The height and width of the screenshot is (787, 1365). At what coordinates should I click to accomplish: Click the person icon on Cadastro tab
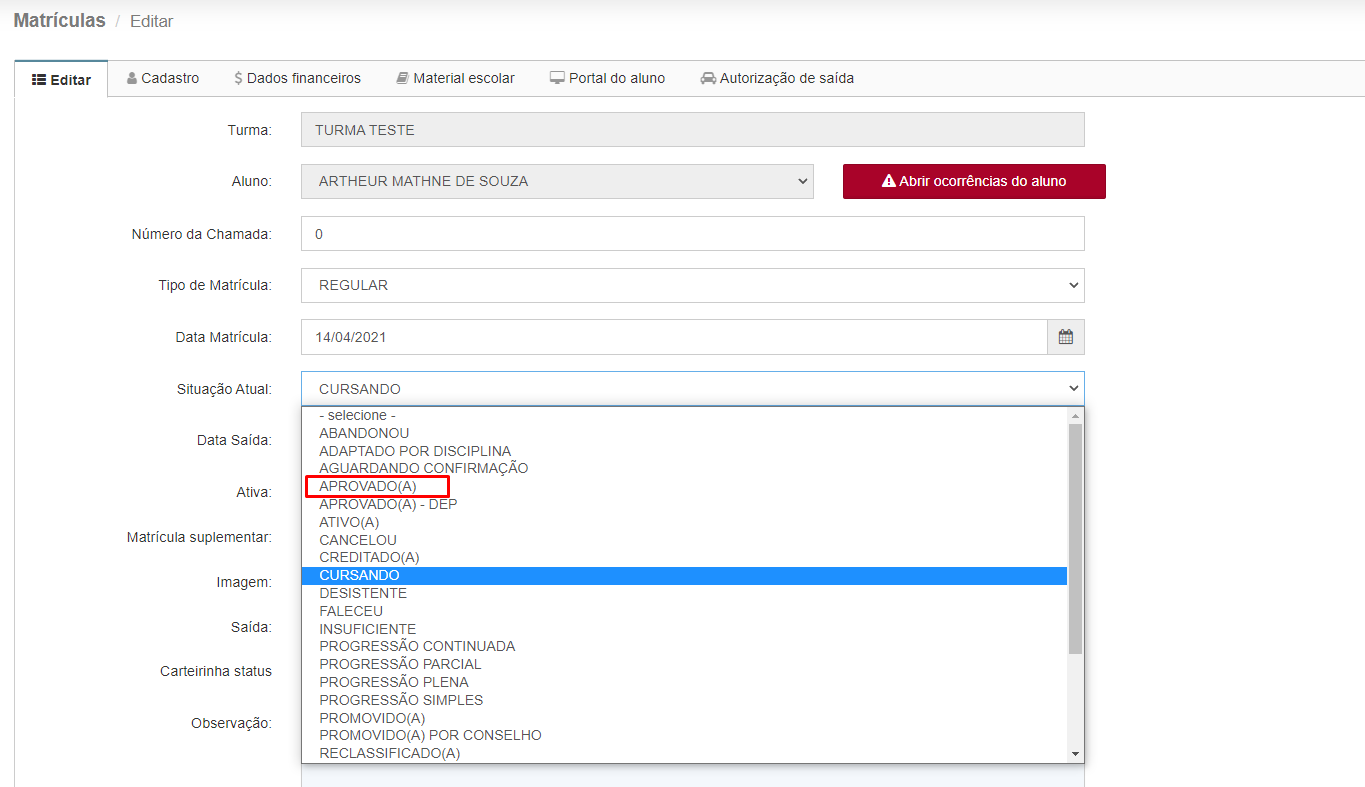point(132,78)
